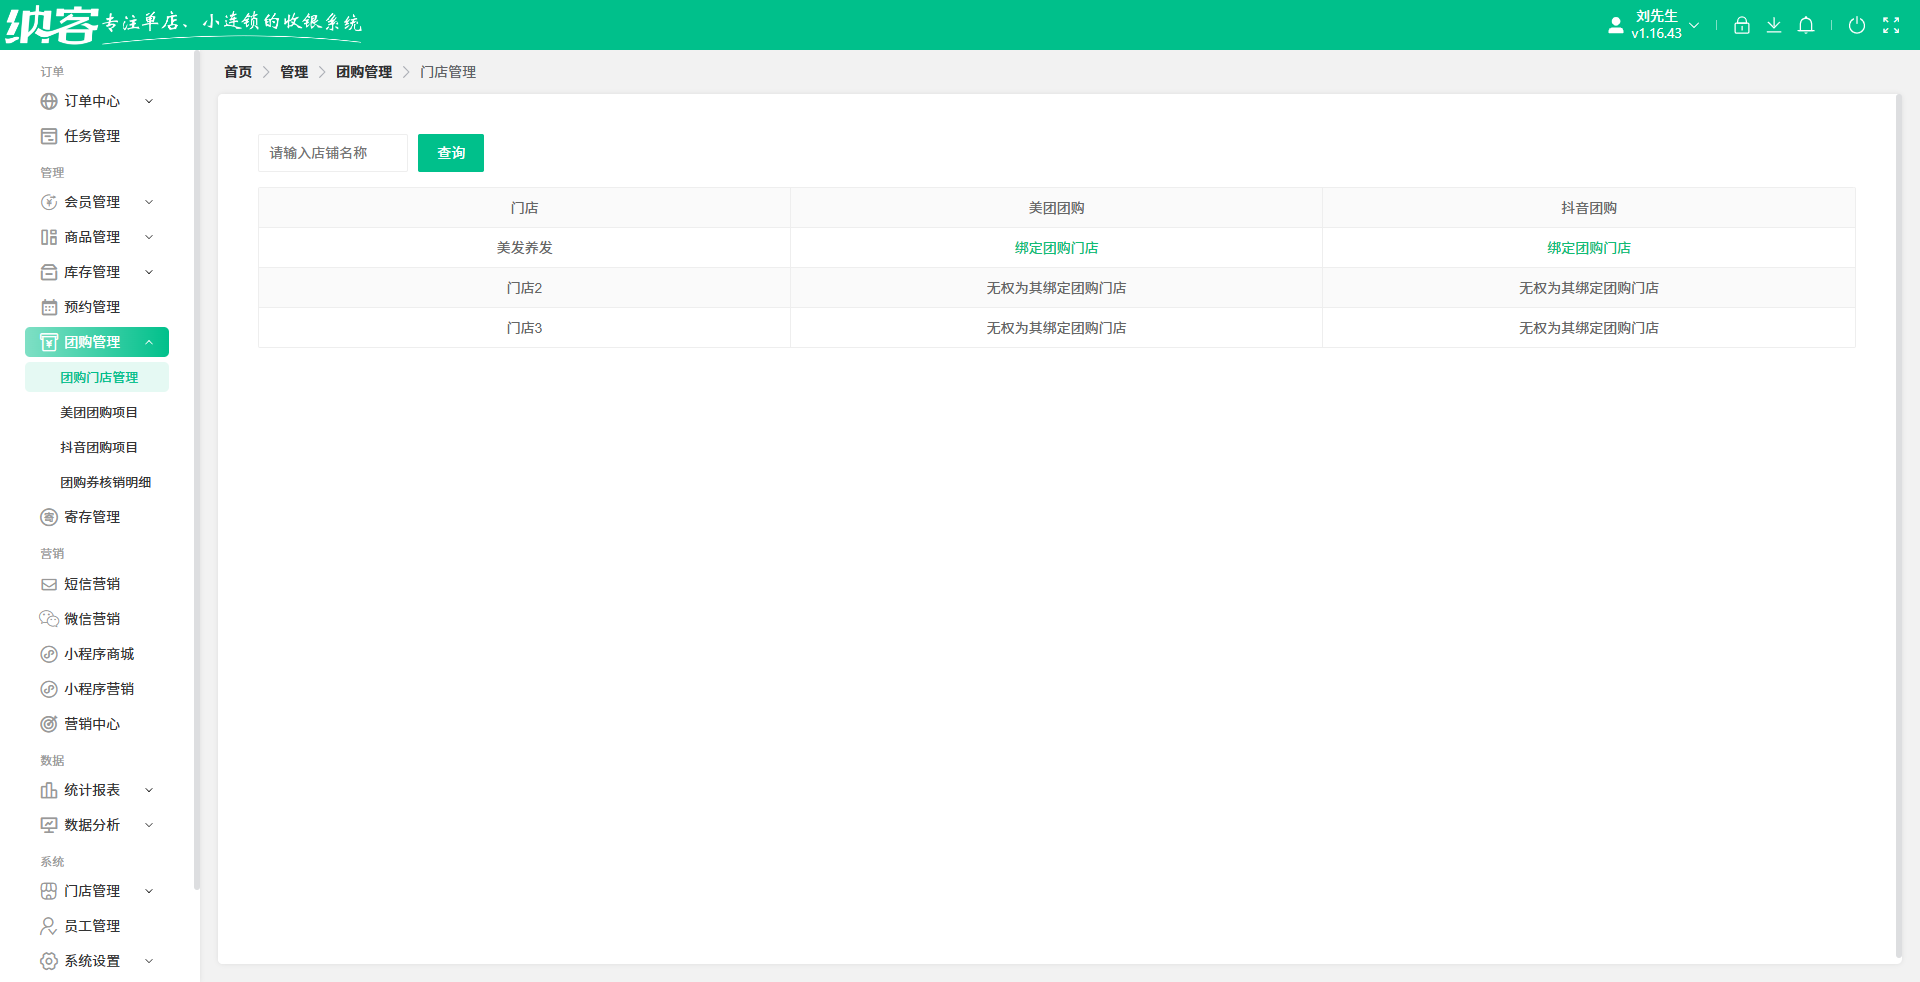Click the 统计报表 chart icon
Screen dimensions: 1920x982
pos(49,790)
